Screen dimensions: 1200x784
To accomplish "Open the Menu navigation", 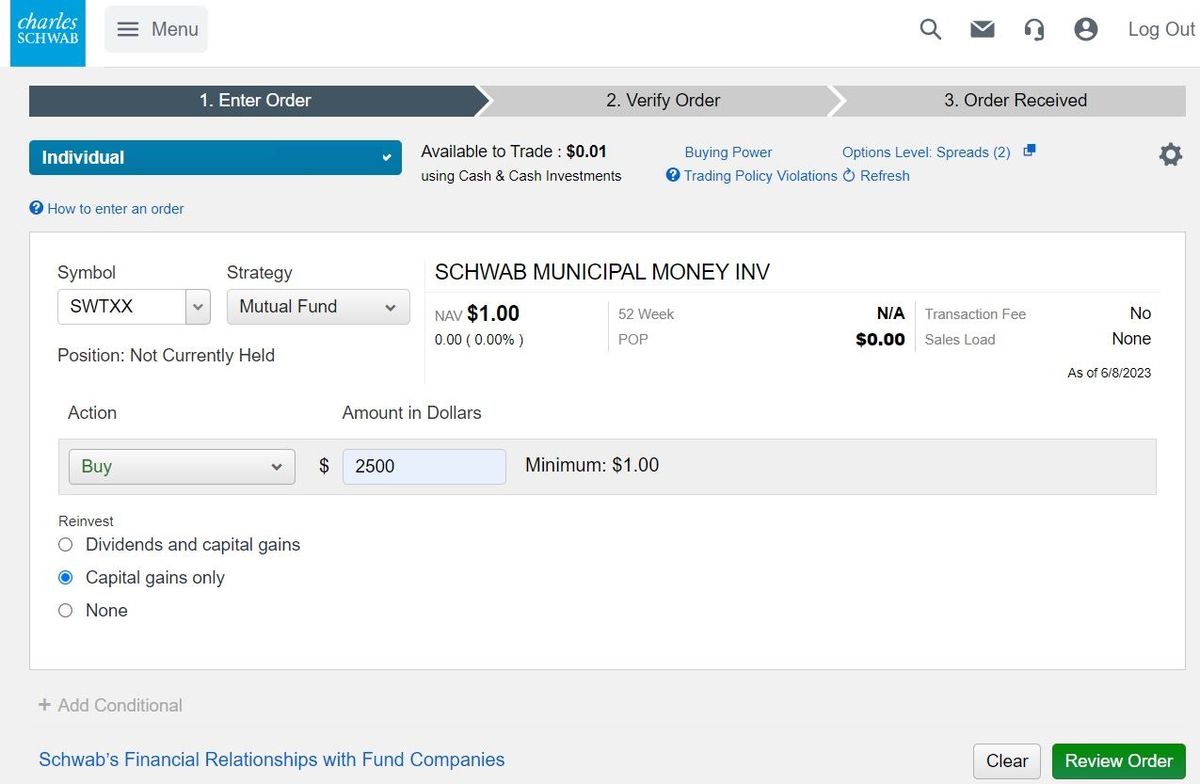I will (155, 29).
